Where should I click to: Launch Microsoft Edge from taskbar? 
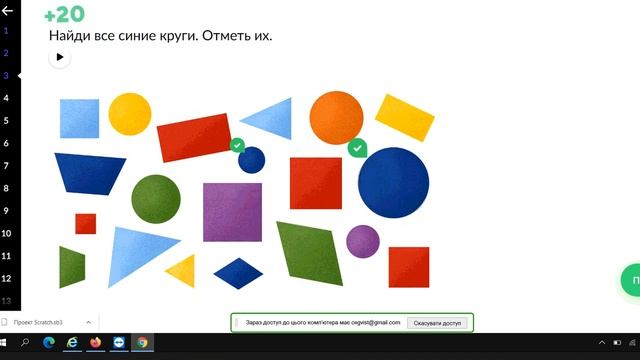pos(49,342)
